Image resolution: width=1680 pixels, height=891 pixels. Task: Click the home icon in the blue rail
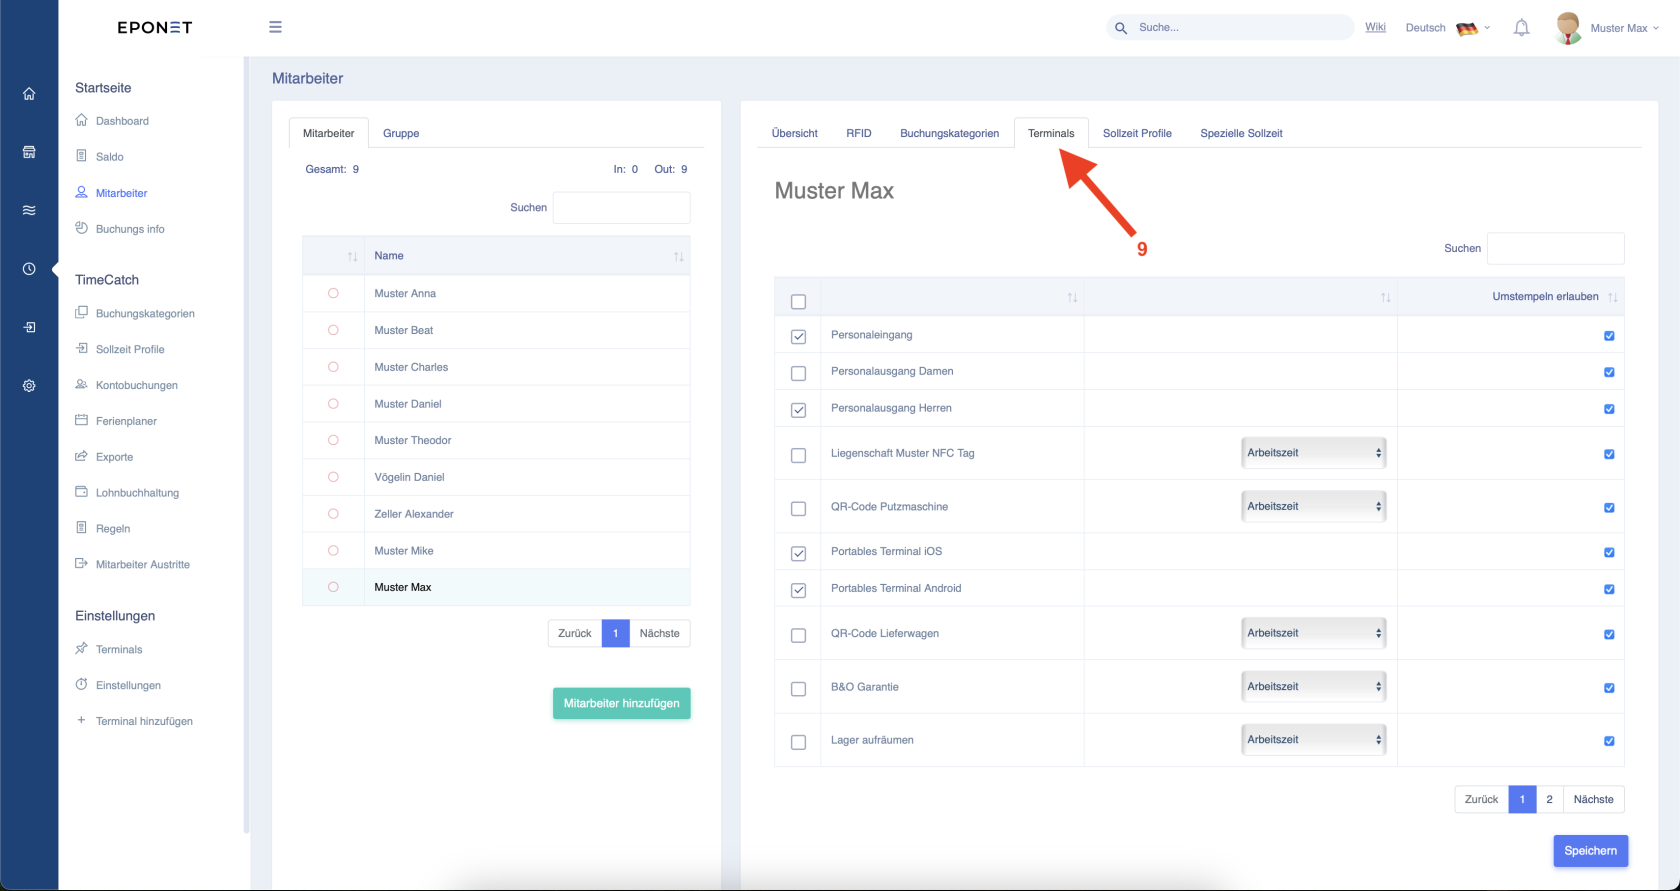pyautogui.click(x=29, y=94)
